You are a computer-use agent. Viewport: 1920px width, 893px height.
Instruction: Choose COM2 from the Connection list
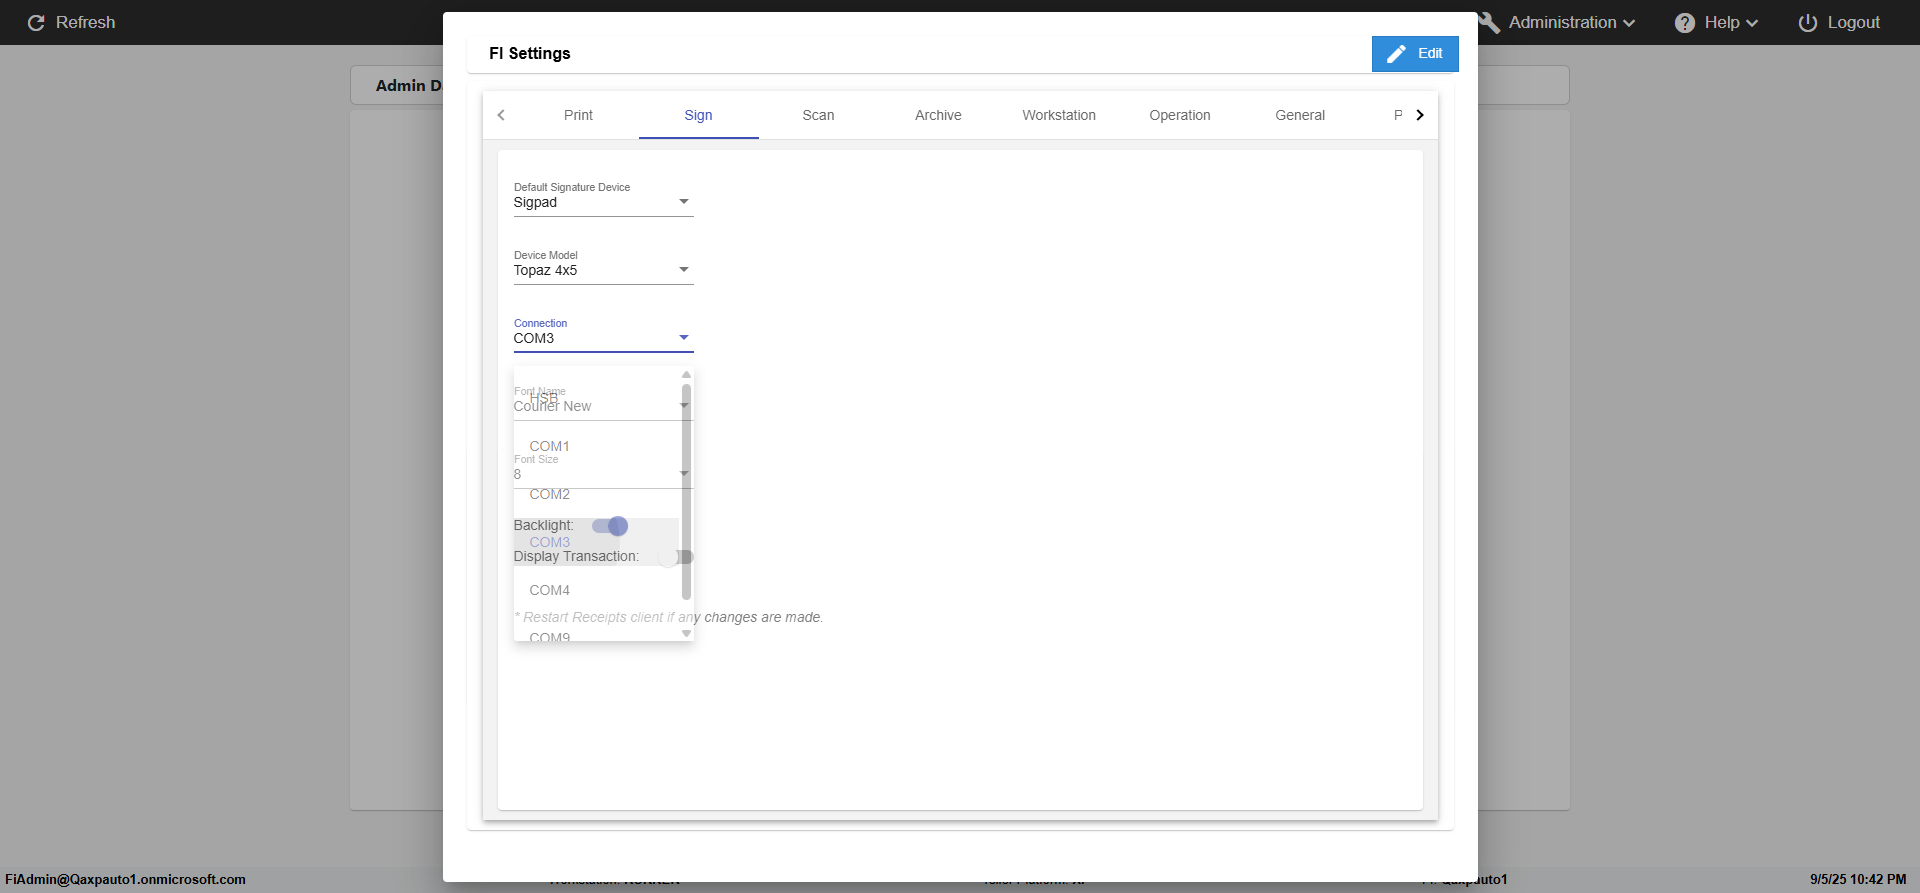click(597, 494)
